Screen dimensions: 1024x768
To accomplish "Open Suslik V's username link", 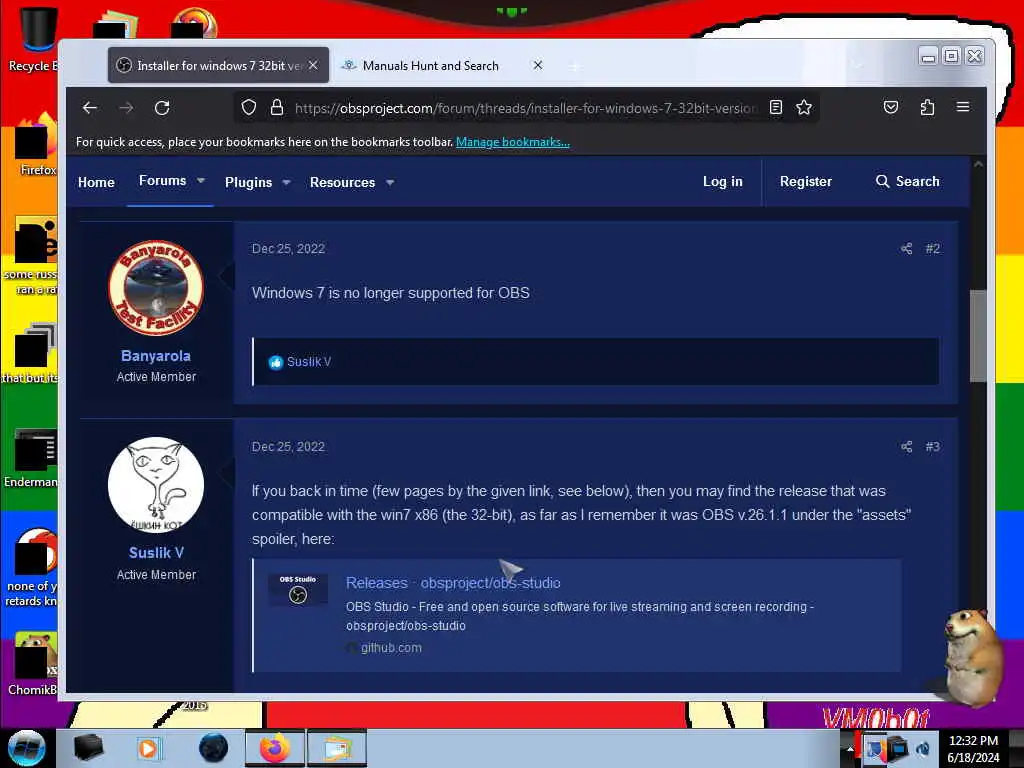I will (156, 552).
